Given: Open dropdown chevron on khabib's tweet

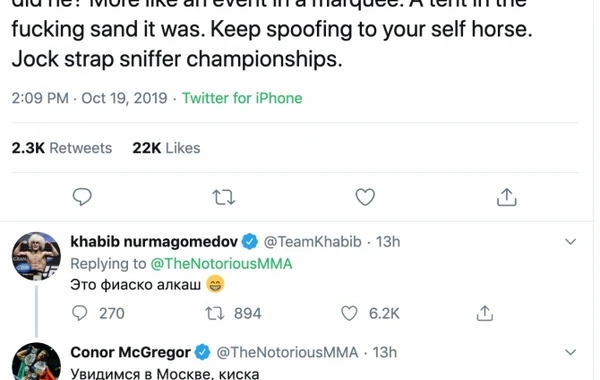Looking at the screenshot, I should (570, 242).
